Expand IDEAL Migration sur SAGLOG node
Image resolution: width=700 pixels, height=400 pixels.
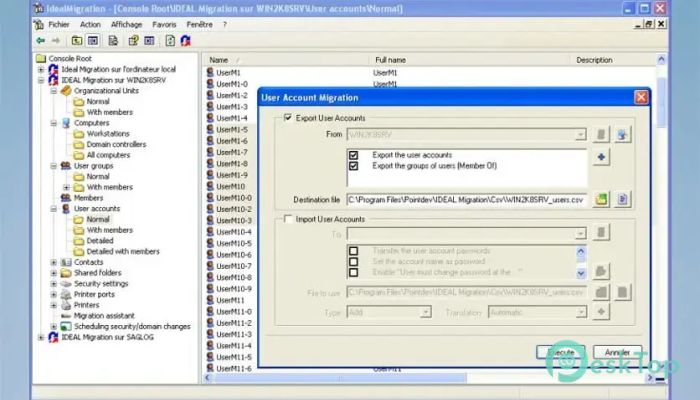coord(41,338)
